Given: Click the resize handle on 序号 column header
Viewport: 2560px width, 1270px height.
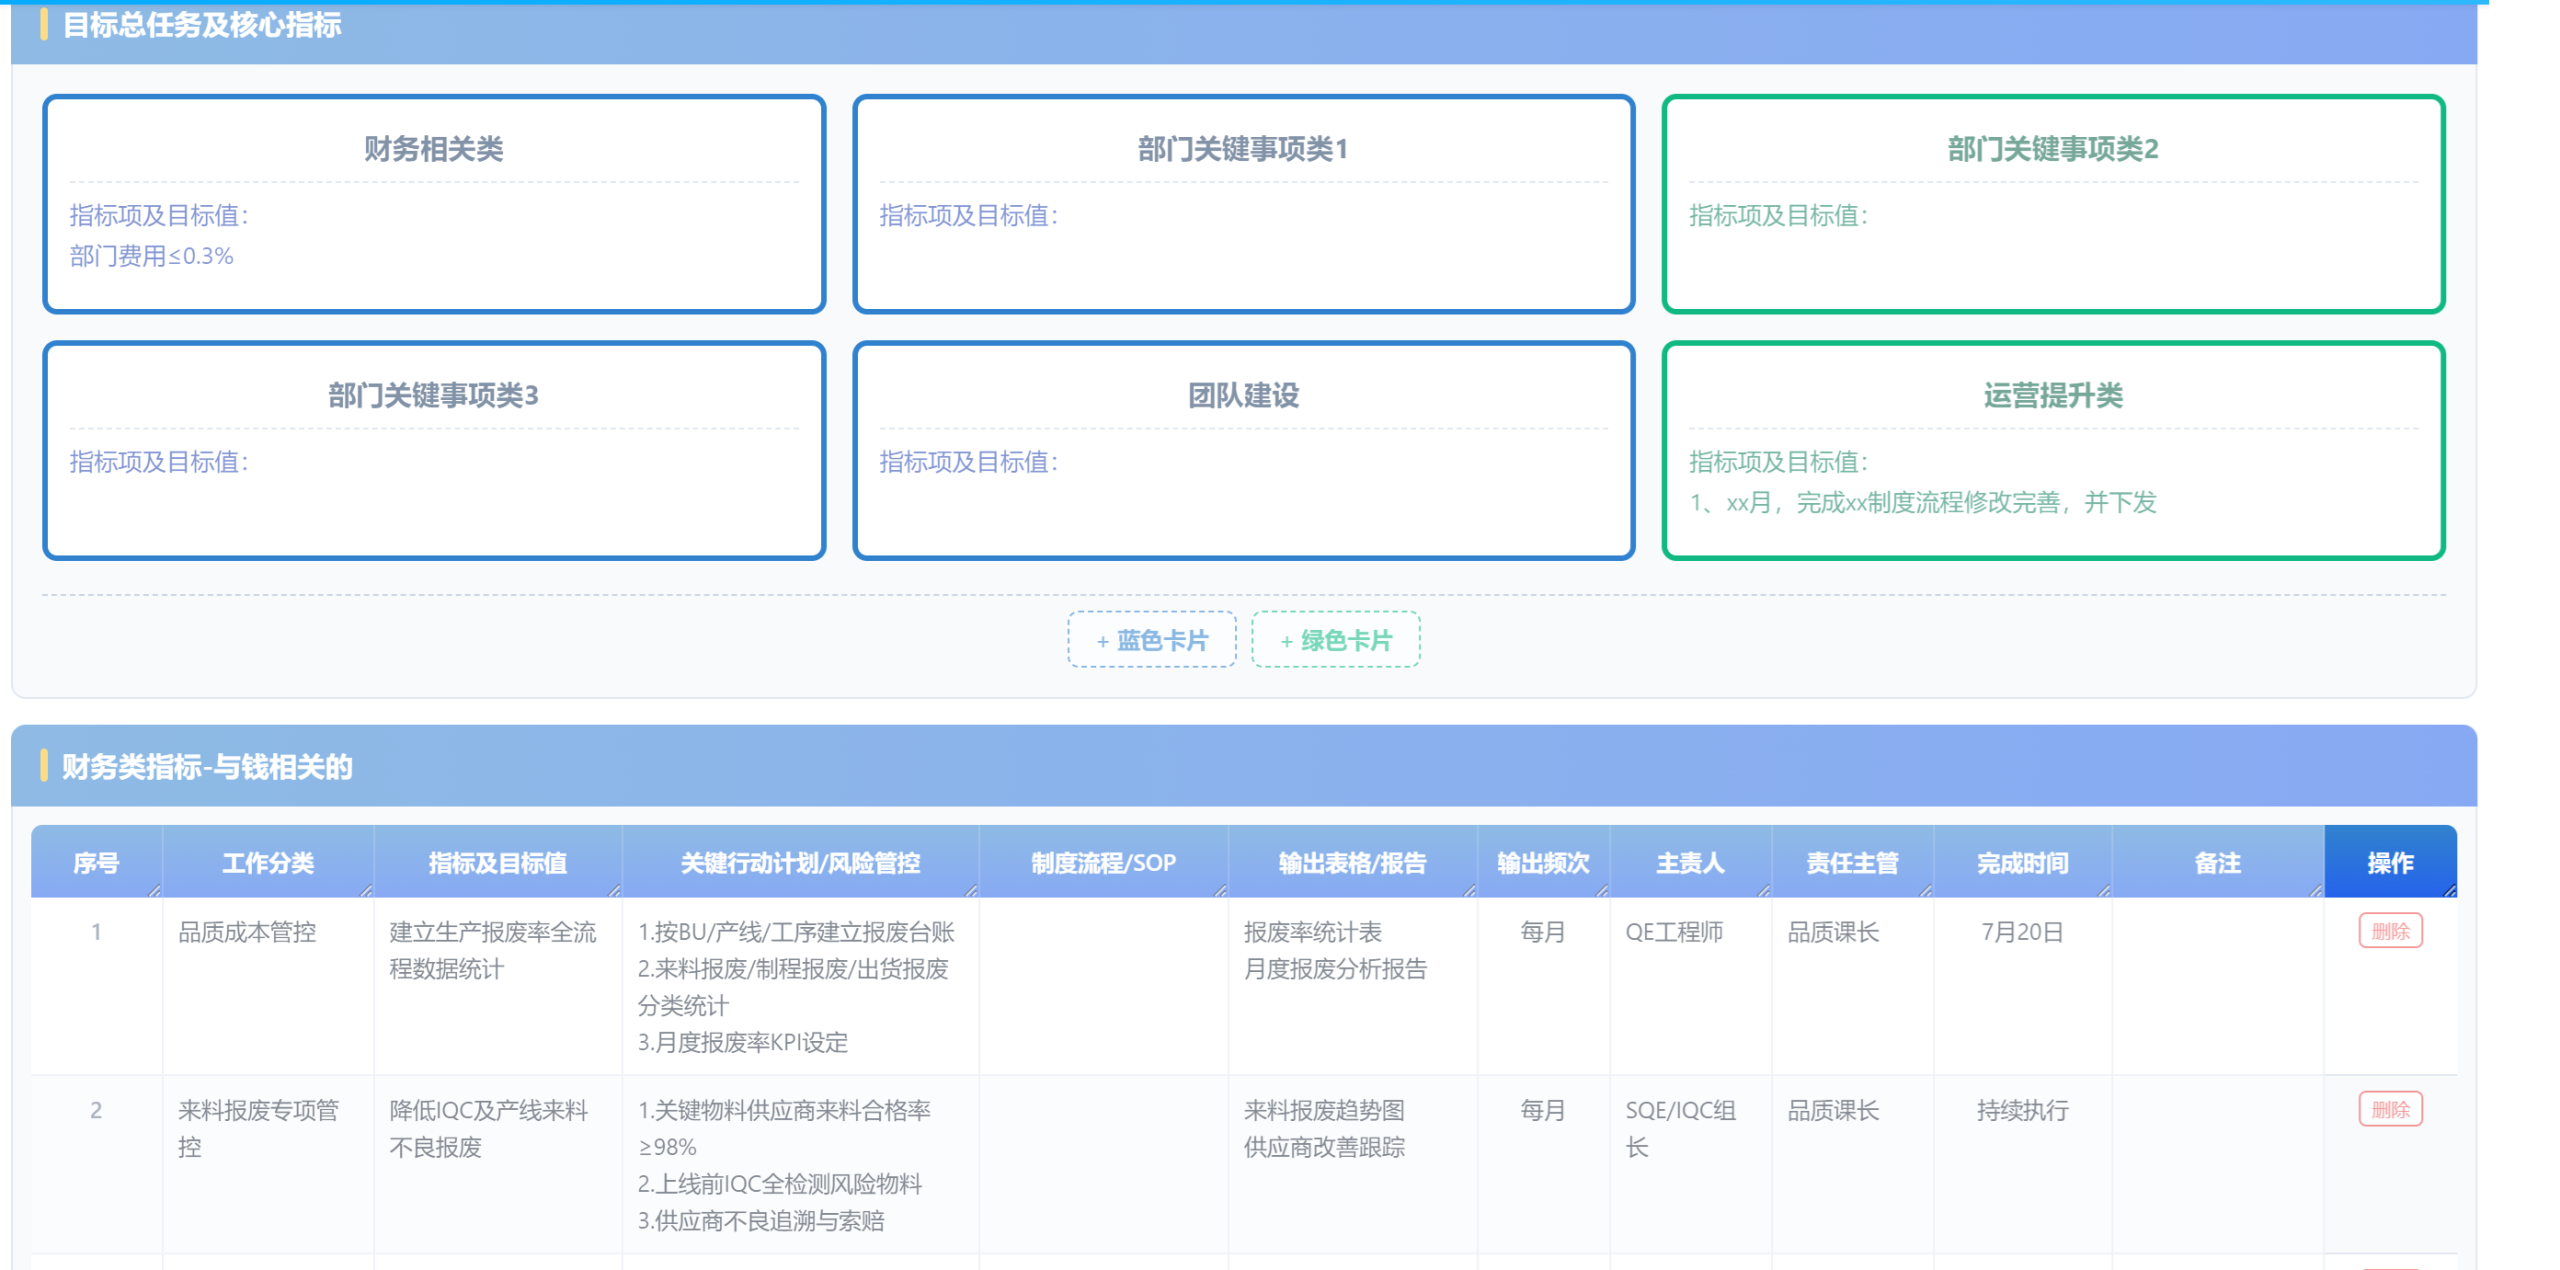Looking at the screenshot, I should [154, 890].
